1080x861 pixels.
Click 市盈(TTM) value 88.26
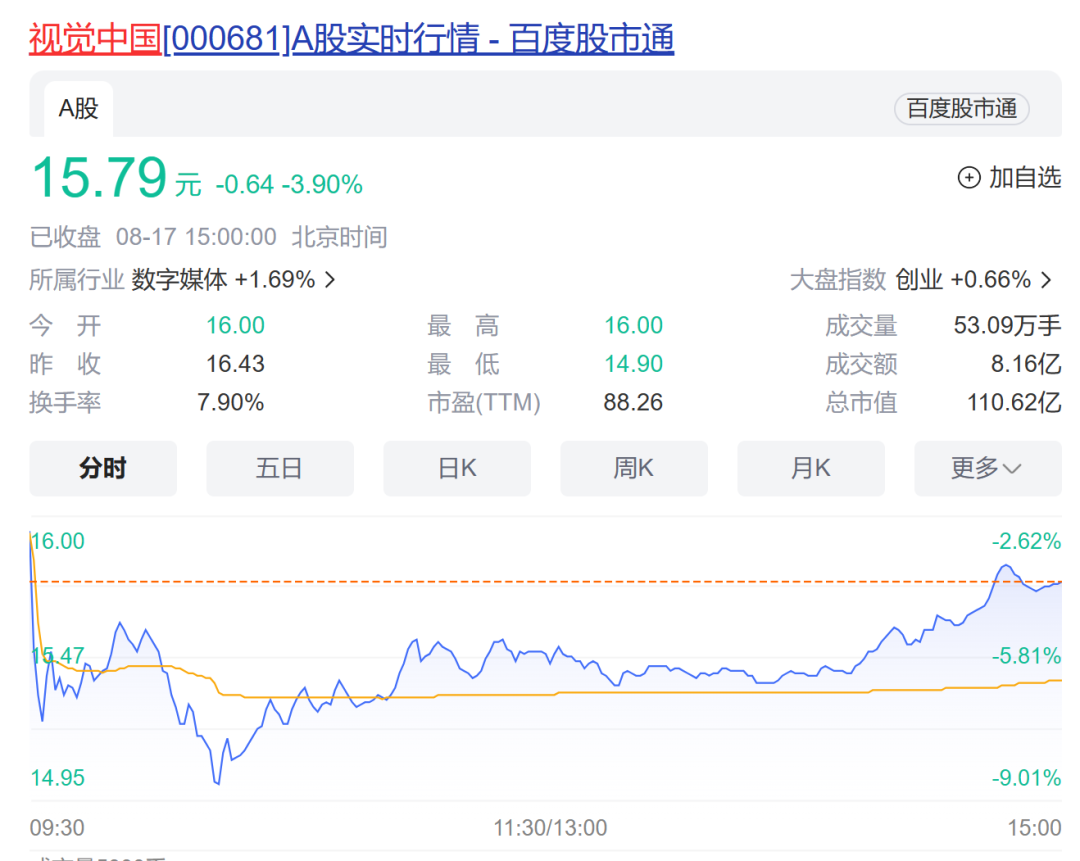pyautogui.click(x=634, y=402)
